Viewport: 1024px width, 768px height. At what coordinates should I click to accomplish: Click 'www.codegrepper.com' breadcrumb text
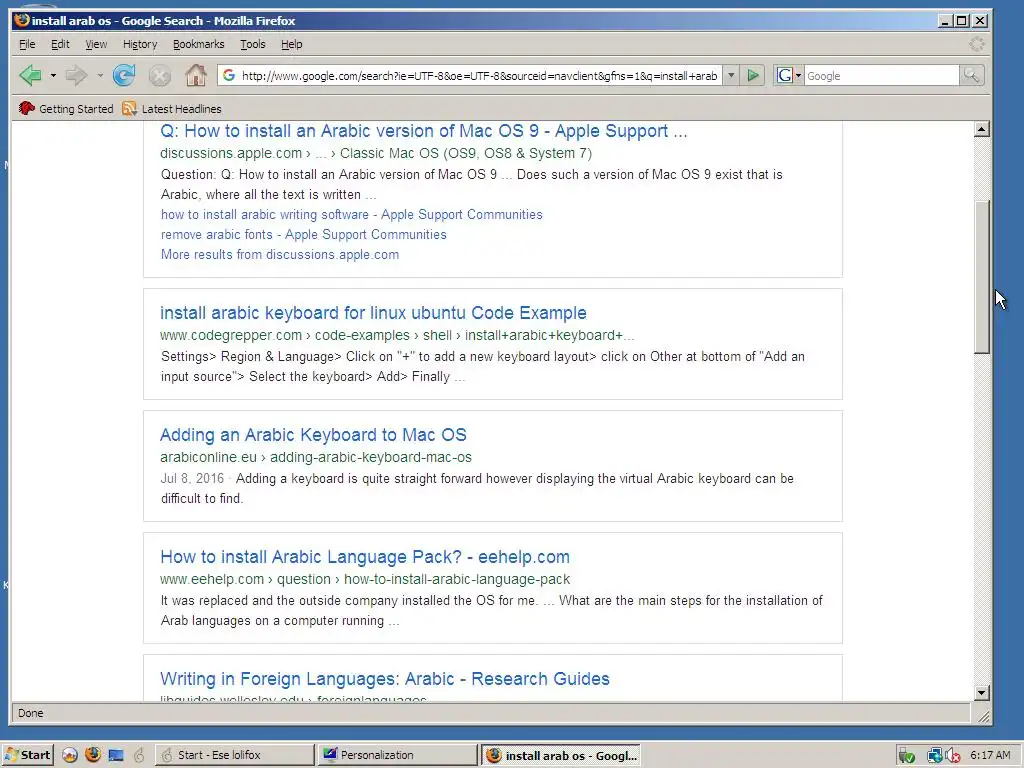coord(231,336)
